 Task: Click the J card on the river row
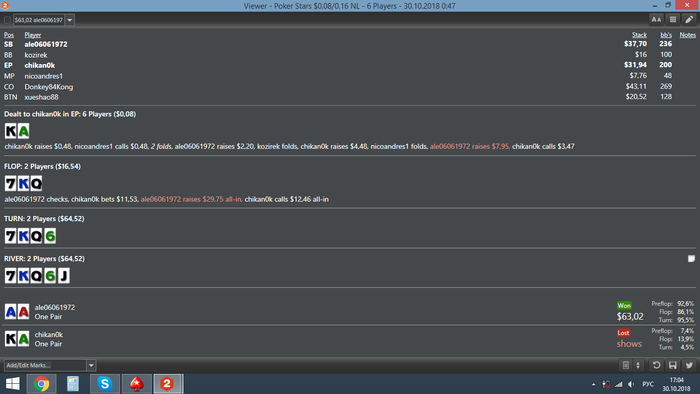[63, 276]
